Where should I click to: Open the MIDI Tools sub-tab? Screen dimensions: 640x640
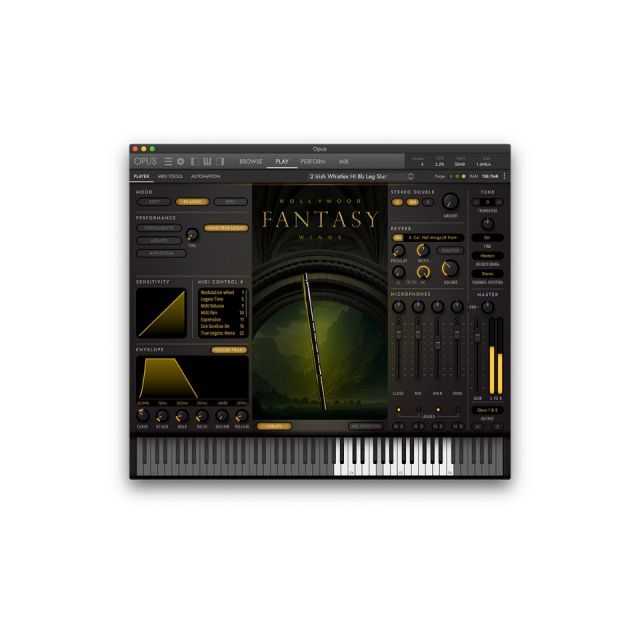pos(170,176)
